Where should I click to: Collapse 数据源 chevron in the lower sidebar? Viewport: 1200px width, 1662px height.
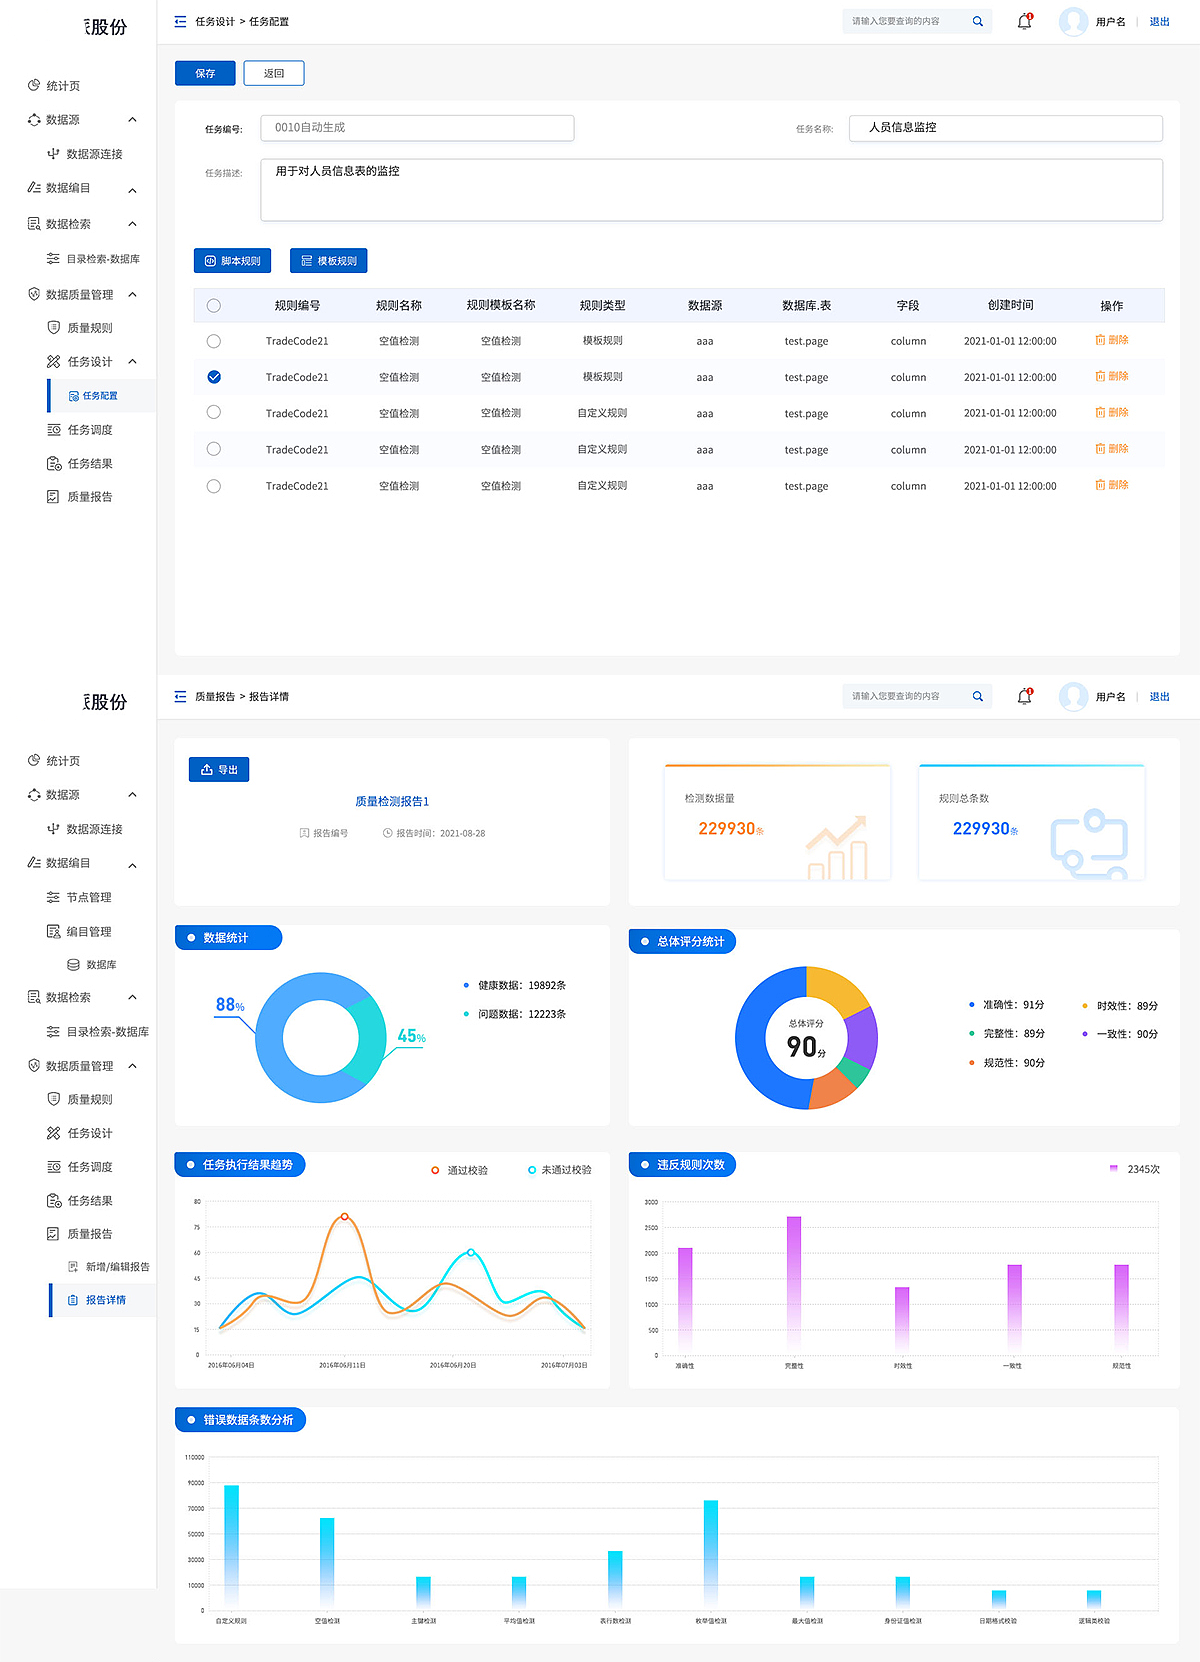click(132, 795)
